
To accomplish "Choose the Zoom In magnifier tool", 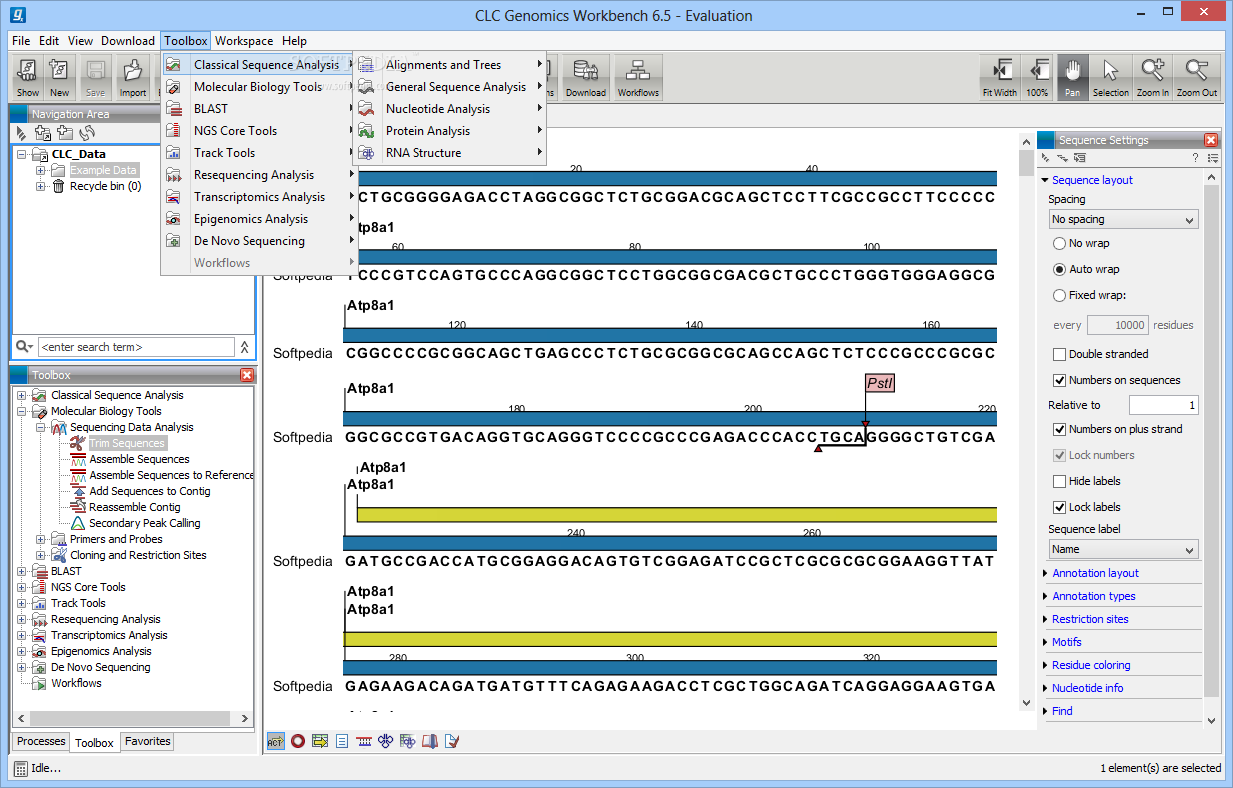I will pyautogui.click(x=1152, y=78).
